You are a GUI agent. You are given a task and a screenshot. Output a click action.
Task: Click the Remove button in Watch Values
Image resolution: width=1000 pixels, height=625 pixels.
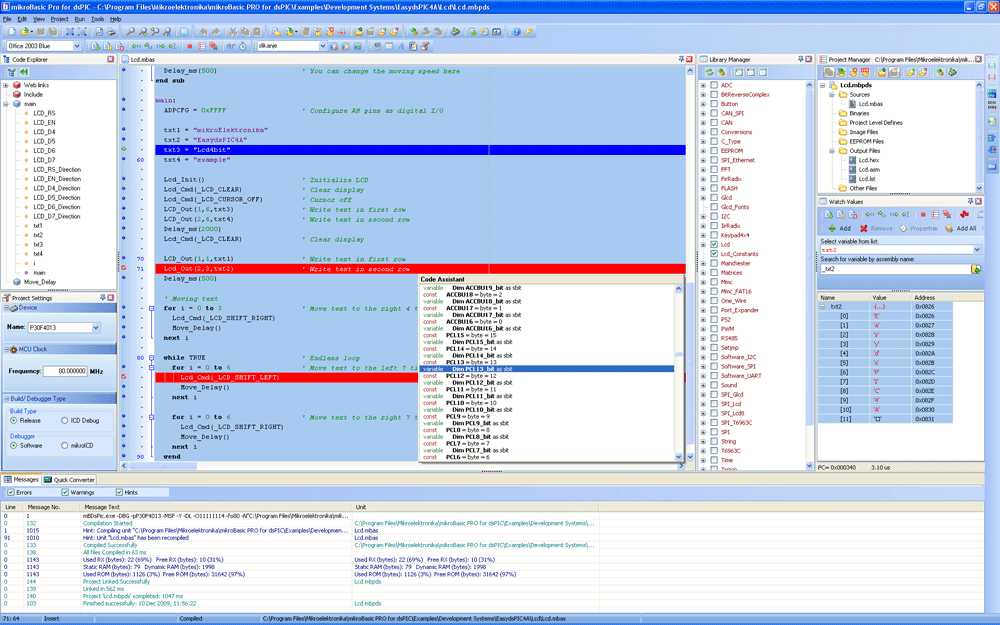pyautogui.click(x=876, y=228)
